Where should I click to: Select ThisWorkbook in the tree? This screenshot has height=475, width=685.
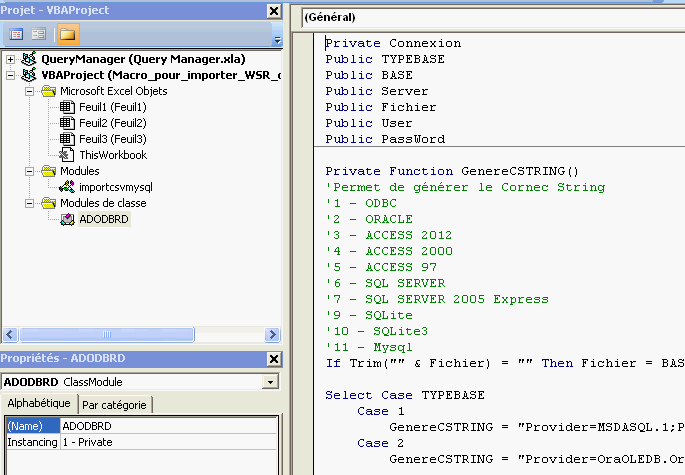click(x=113, y=155)
